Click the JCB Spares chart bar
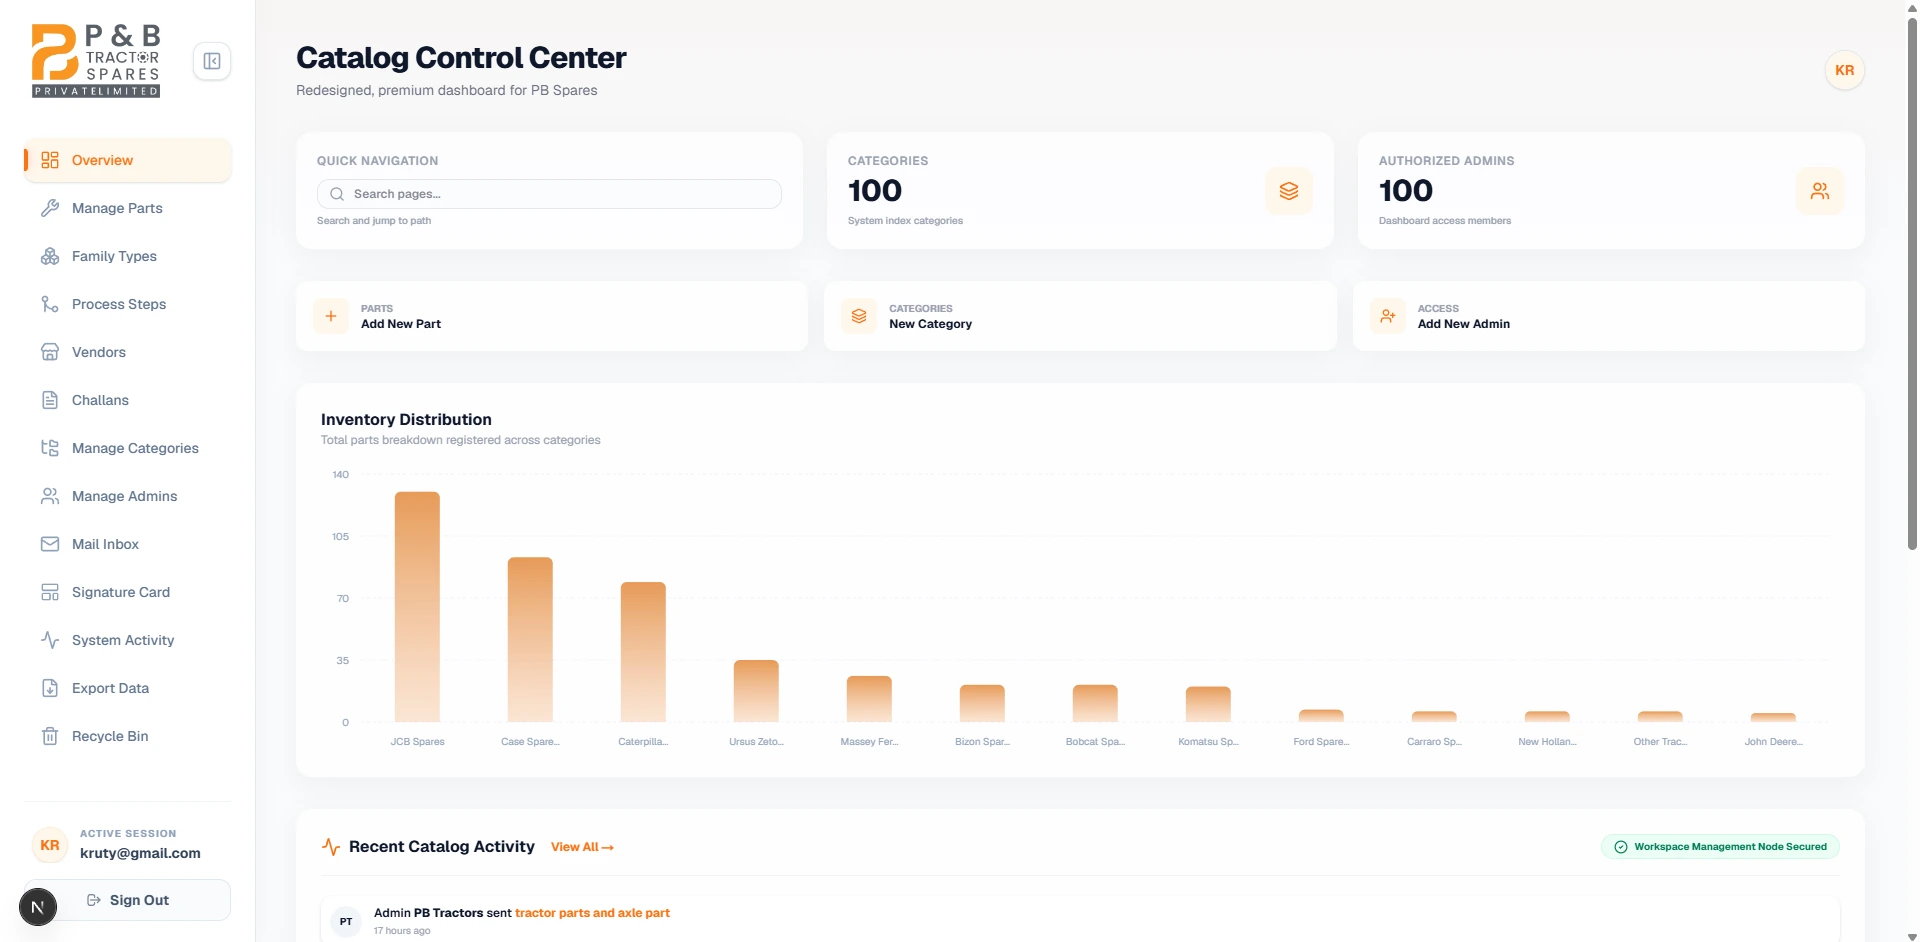 [x=417, y=607]
